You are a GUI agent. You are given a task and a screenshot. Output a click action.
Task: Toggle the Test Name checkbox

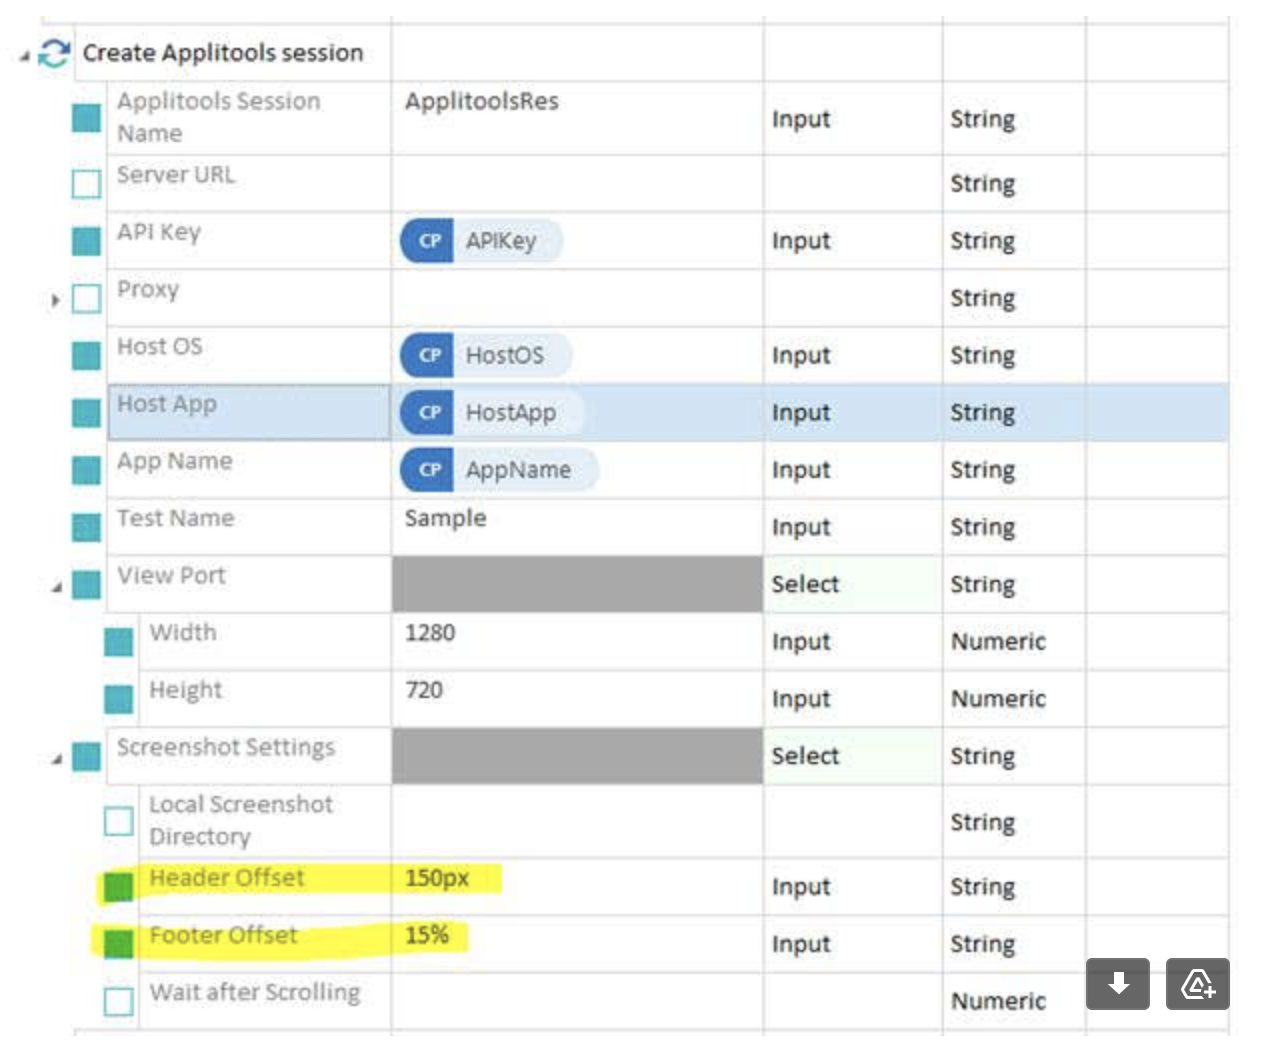coord(87,526)
